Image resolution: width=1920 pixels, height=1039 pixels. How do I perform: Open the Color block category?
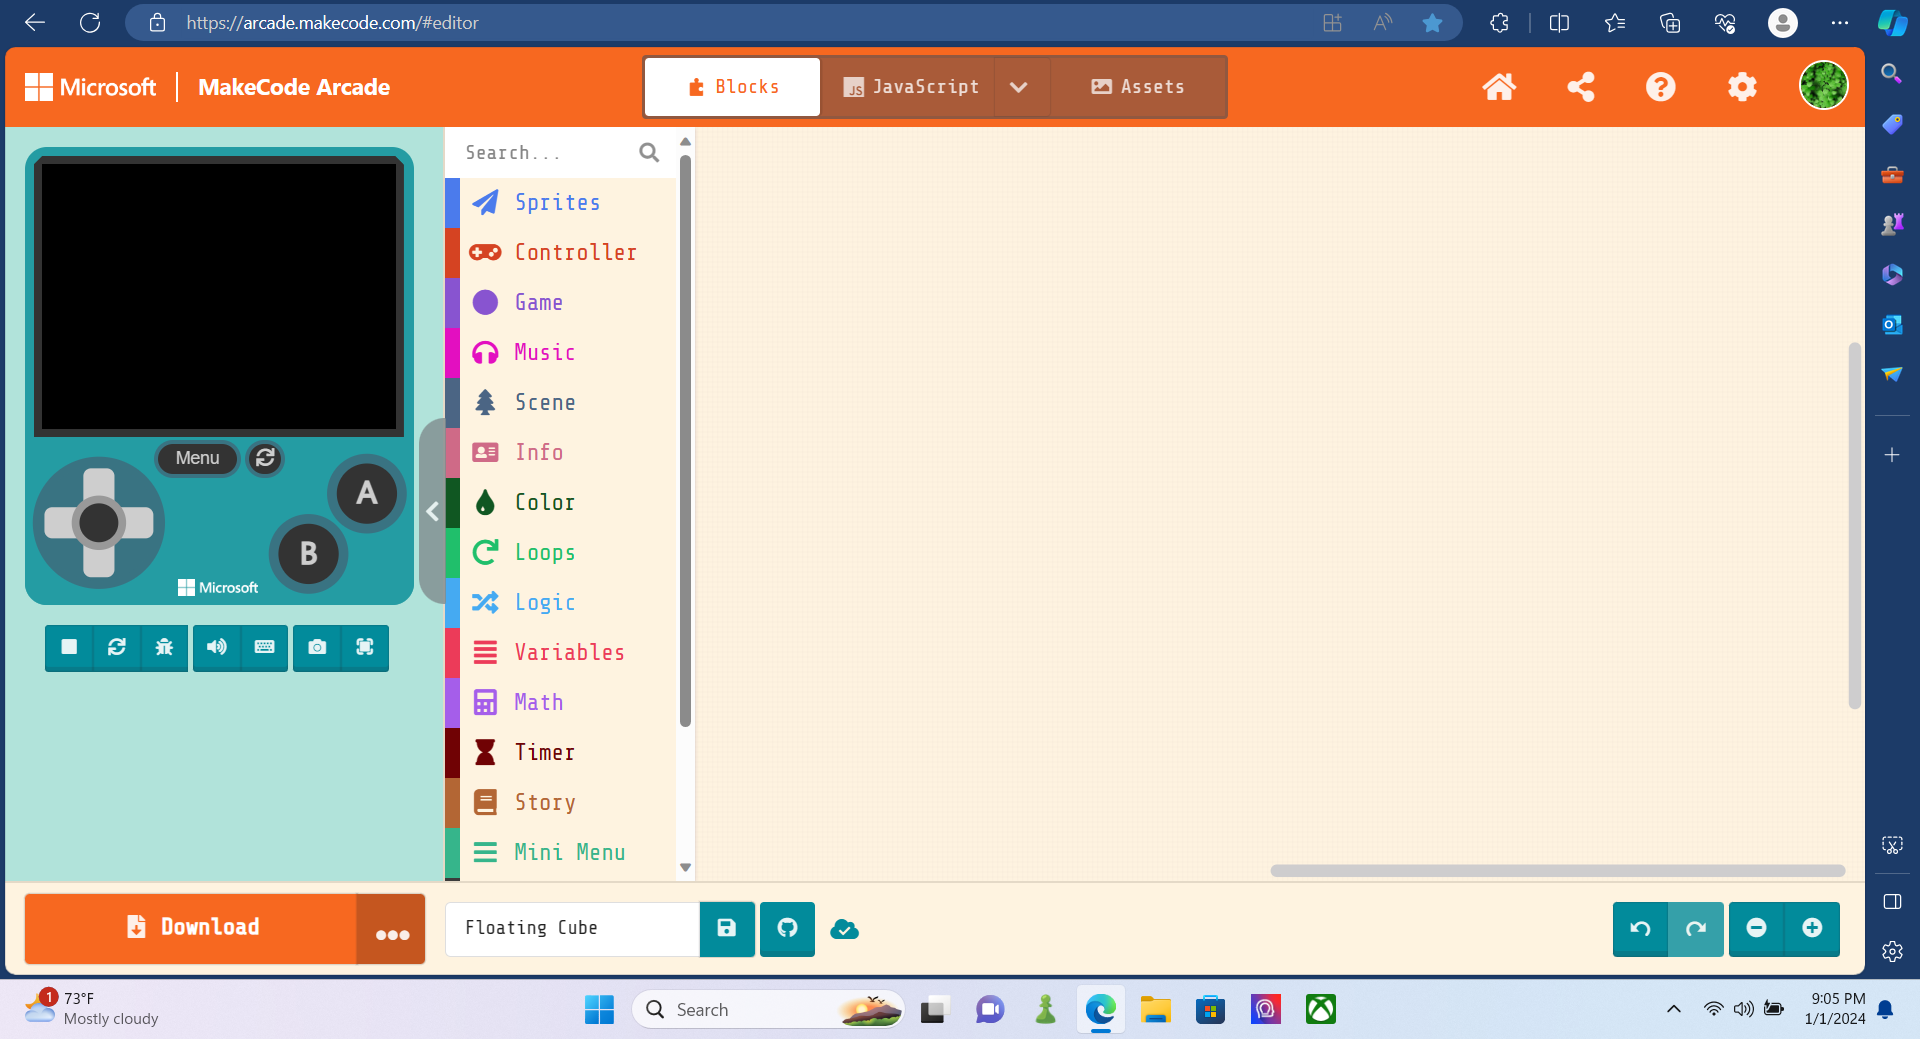[x=560, y=503]
